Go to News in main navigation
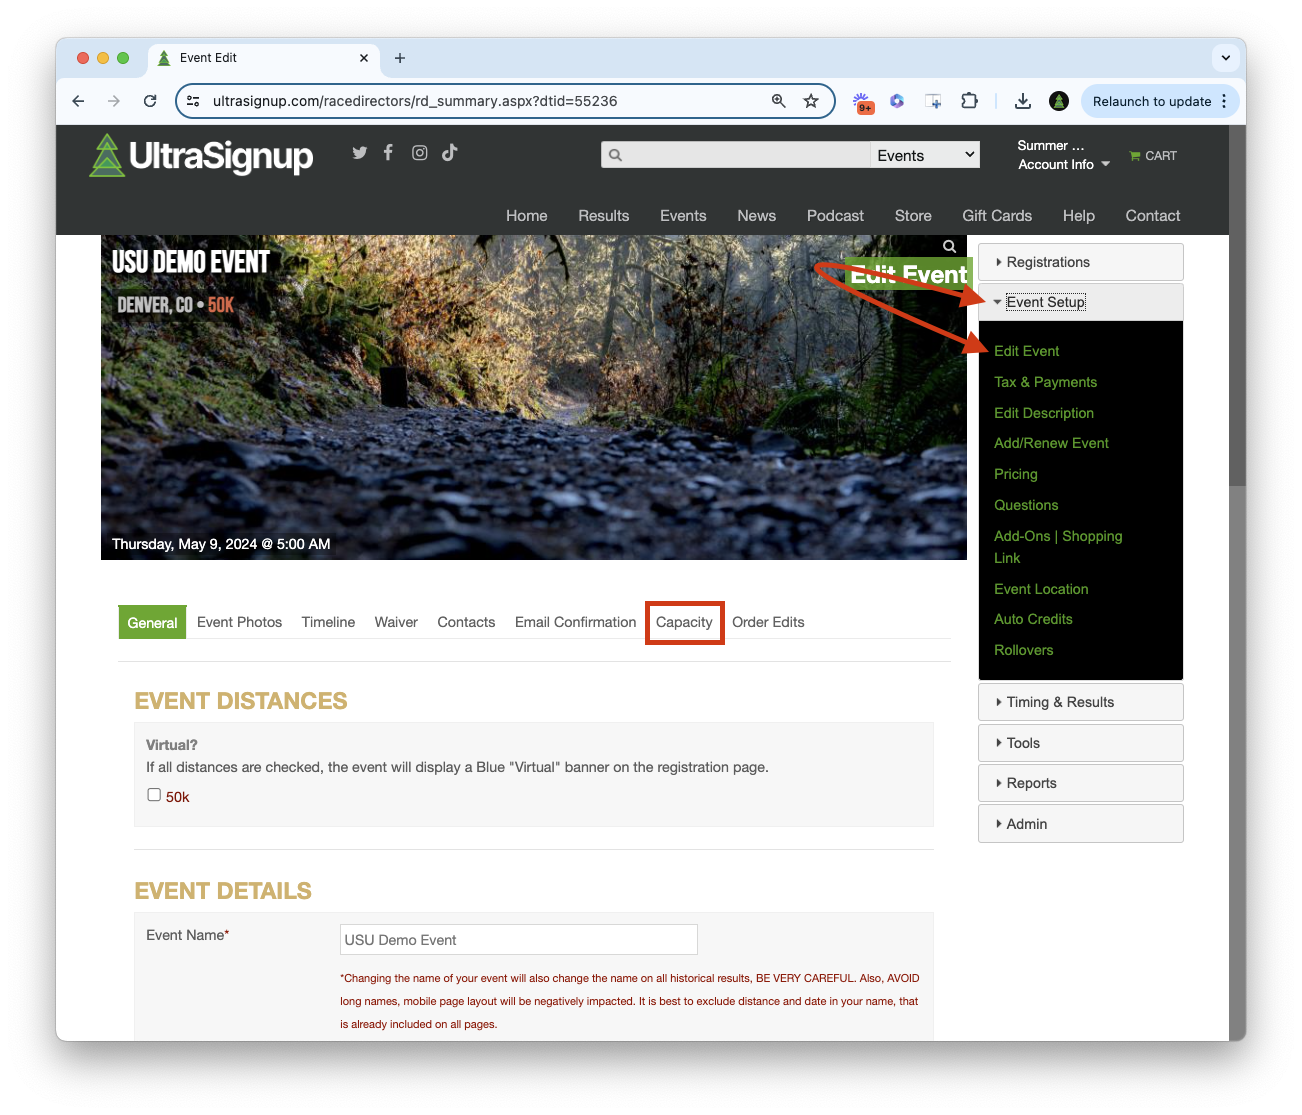Viewport: 1302px width, 1115px height. [756, 216]
